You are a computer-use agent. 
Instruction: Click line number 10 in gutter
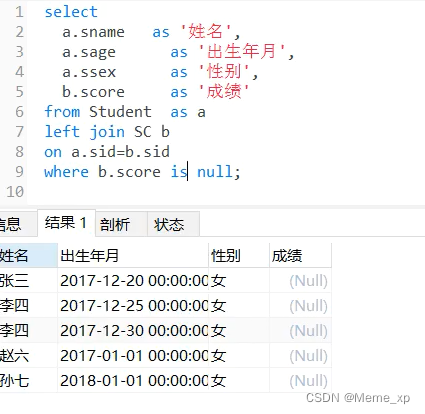[15, 192]
